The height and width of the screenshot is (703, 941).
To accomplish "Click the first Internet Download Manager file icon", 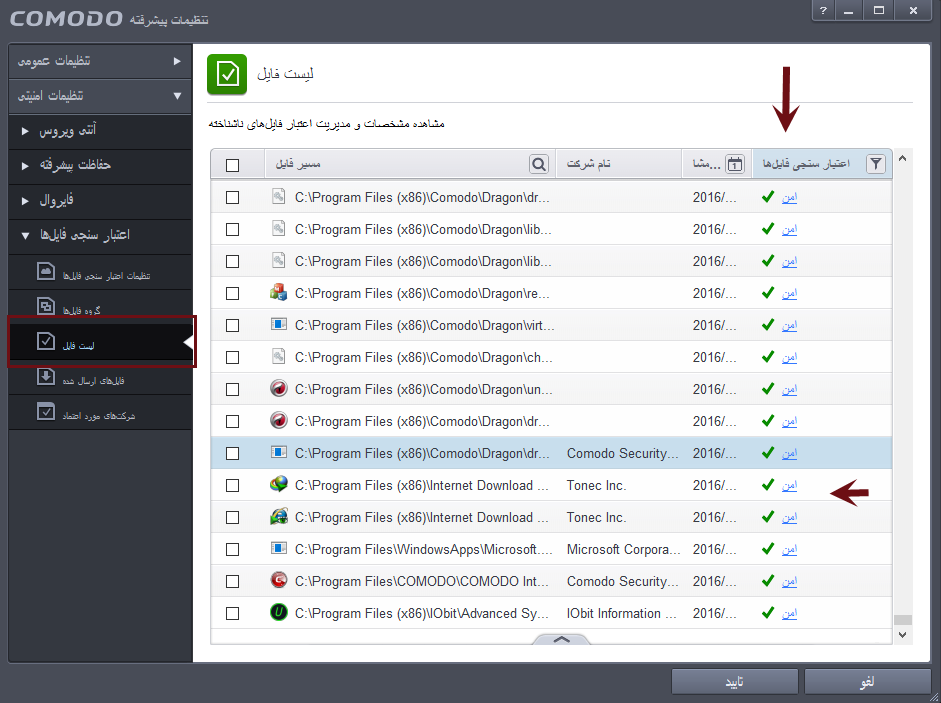I will [278, 484].
